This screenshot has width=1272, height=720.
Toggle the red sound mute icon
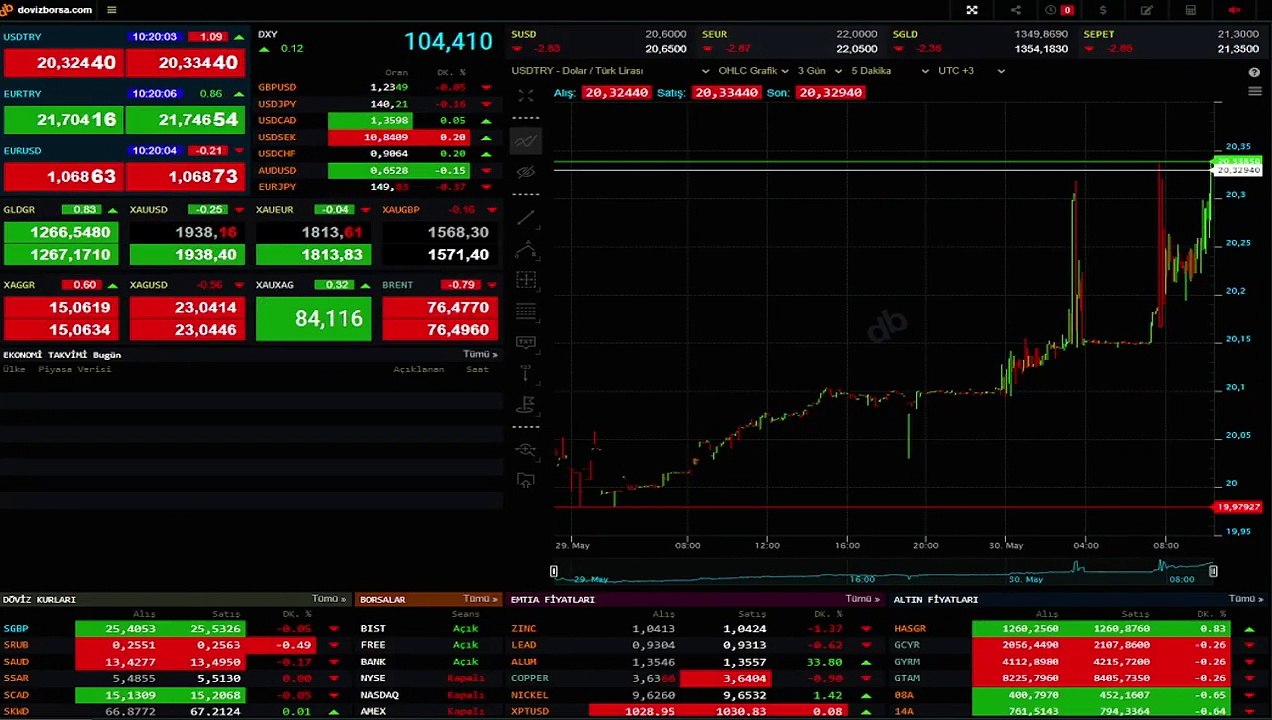[x=1234, y=10]
